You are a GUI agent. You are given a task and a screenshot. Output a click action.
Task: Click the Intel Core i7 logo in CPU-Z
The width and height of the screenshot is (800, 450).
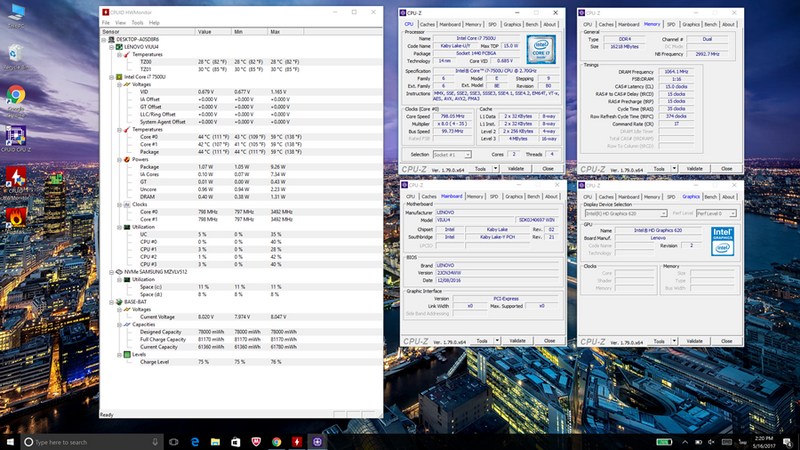coord(541,49)
